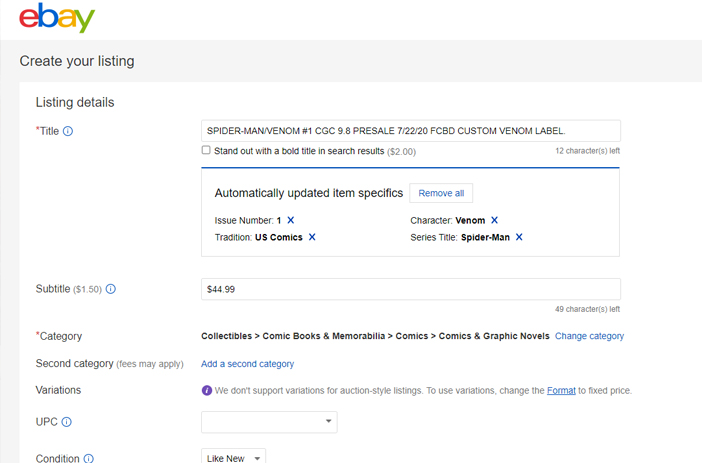This screenshot has height=463, width=702.
Task: Remove the Series Title Spider-Man specific
Action: (x=519, y=237)
